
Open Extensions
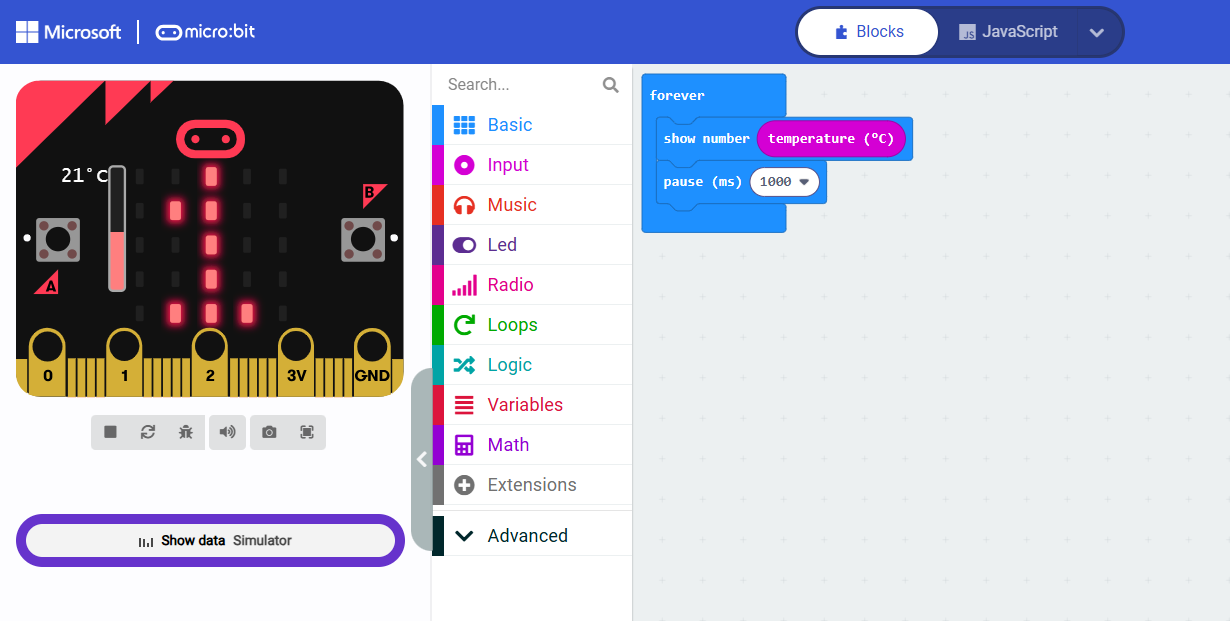(531, 485)
